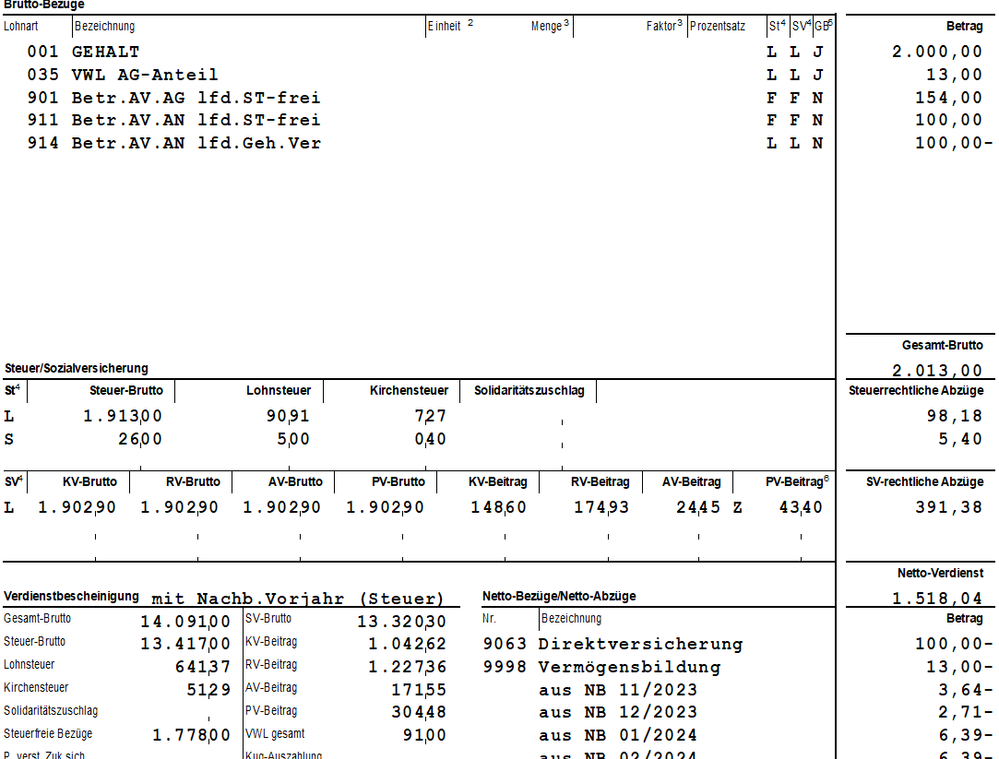This screenshot has width=999, height=759.
Task: Select the Steuerfreie Bezüge value 1.778,00
Action: [191, 735]
